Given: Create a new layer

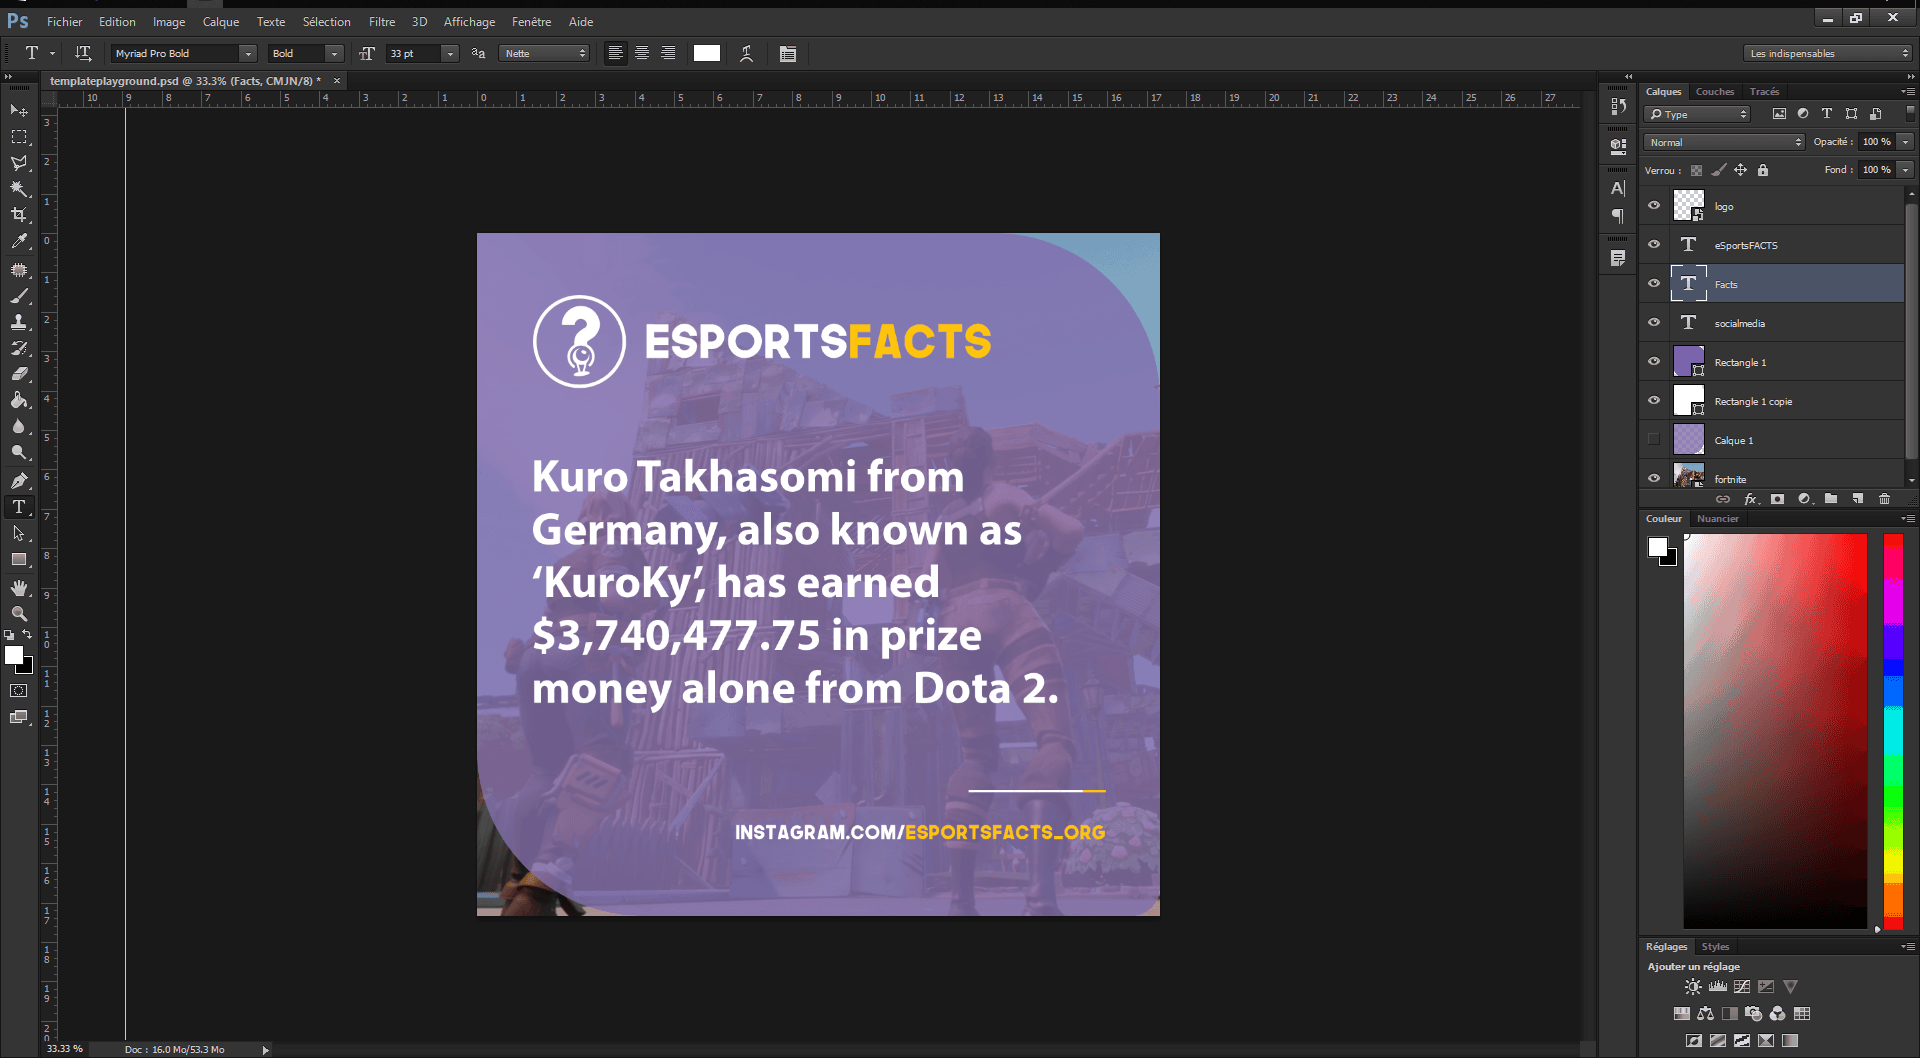Looking at the screenshot, I should coord(1858,499).
